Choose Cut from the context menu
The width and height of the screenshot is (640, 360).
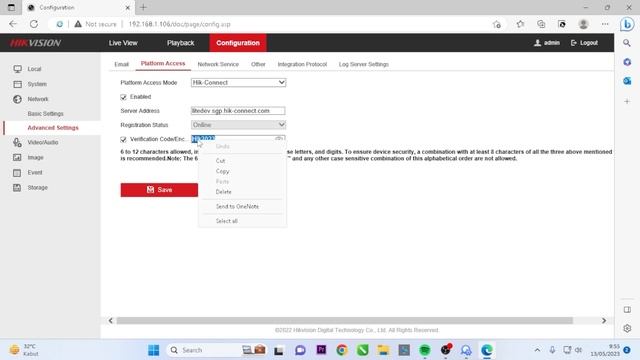220,160
